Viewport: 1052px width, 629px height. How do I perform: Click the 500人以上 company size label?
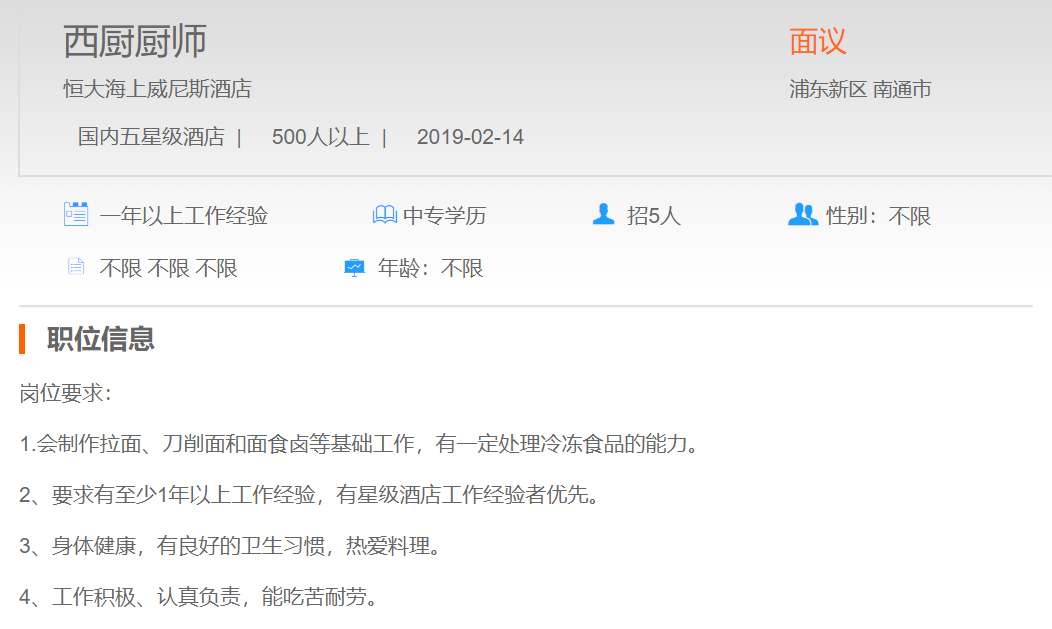(x=320, y=137)
